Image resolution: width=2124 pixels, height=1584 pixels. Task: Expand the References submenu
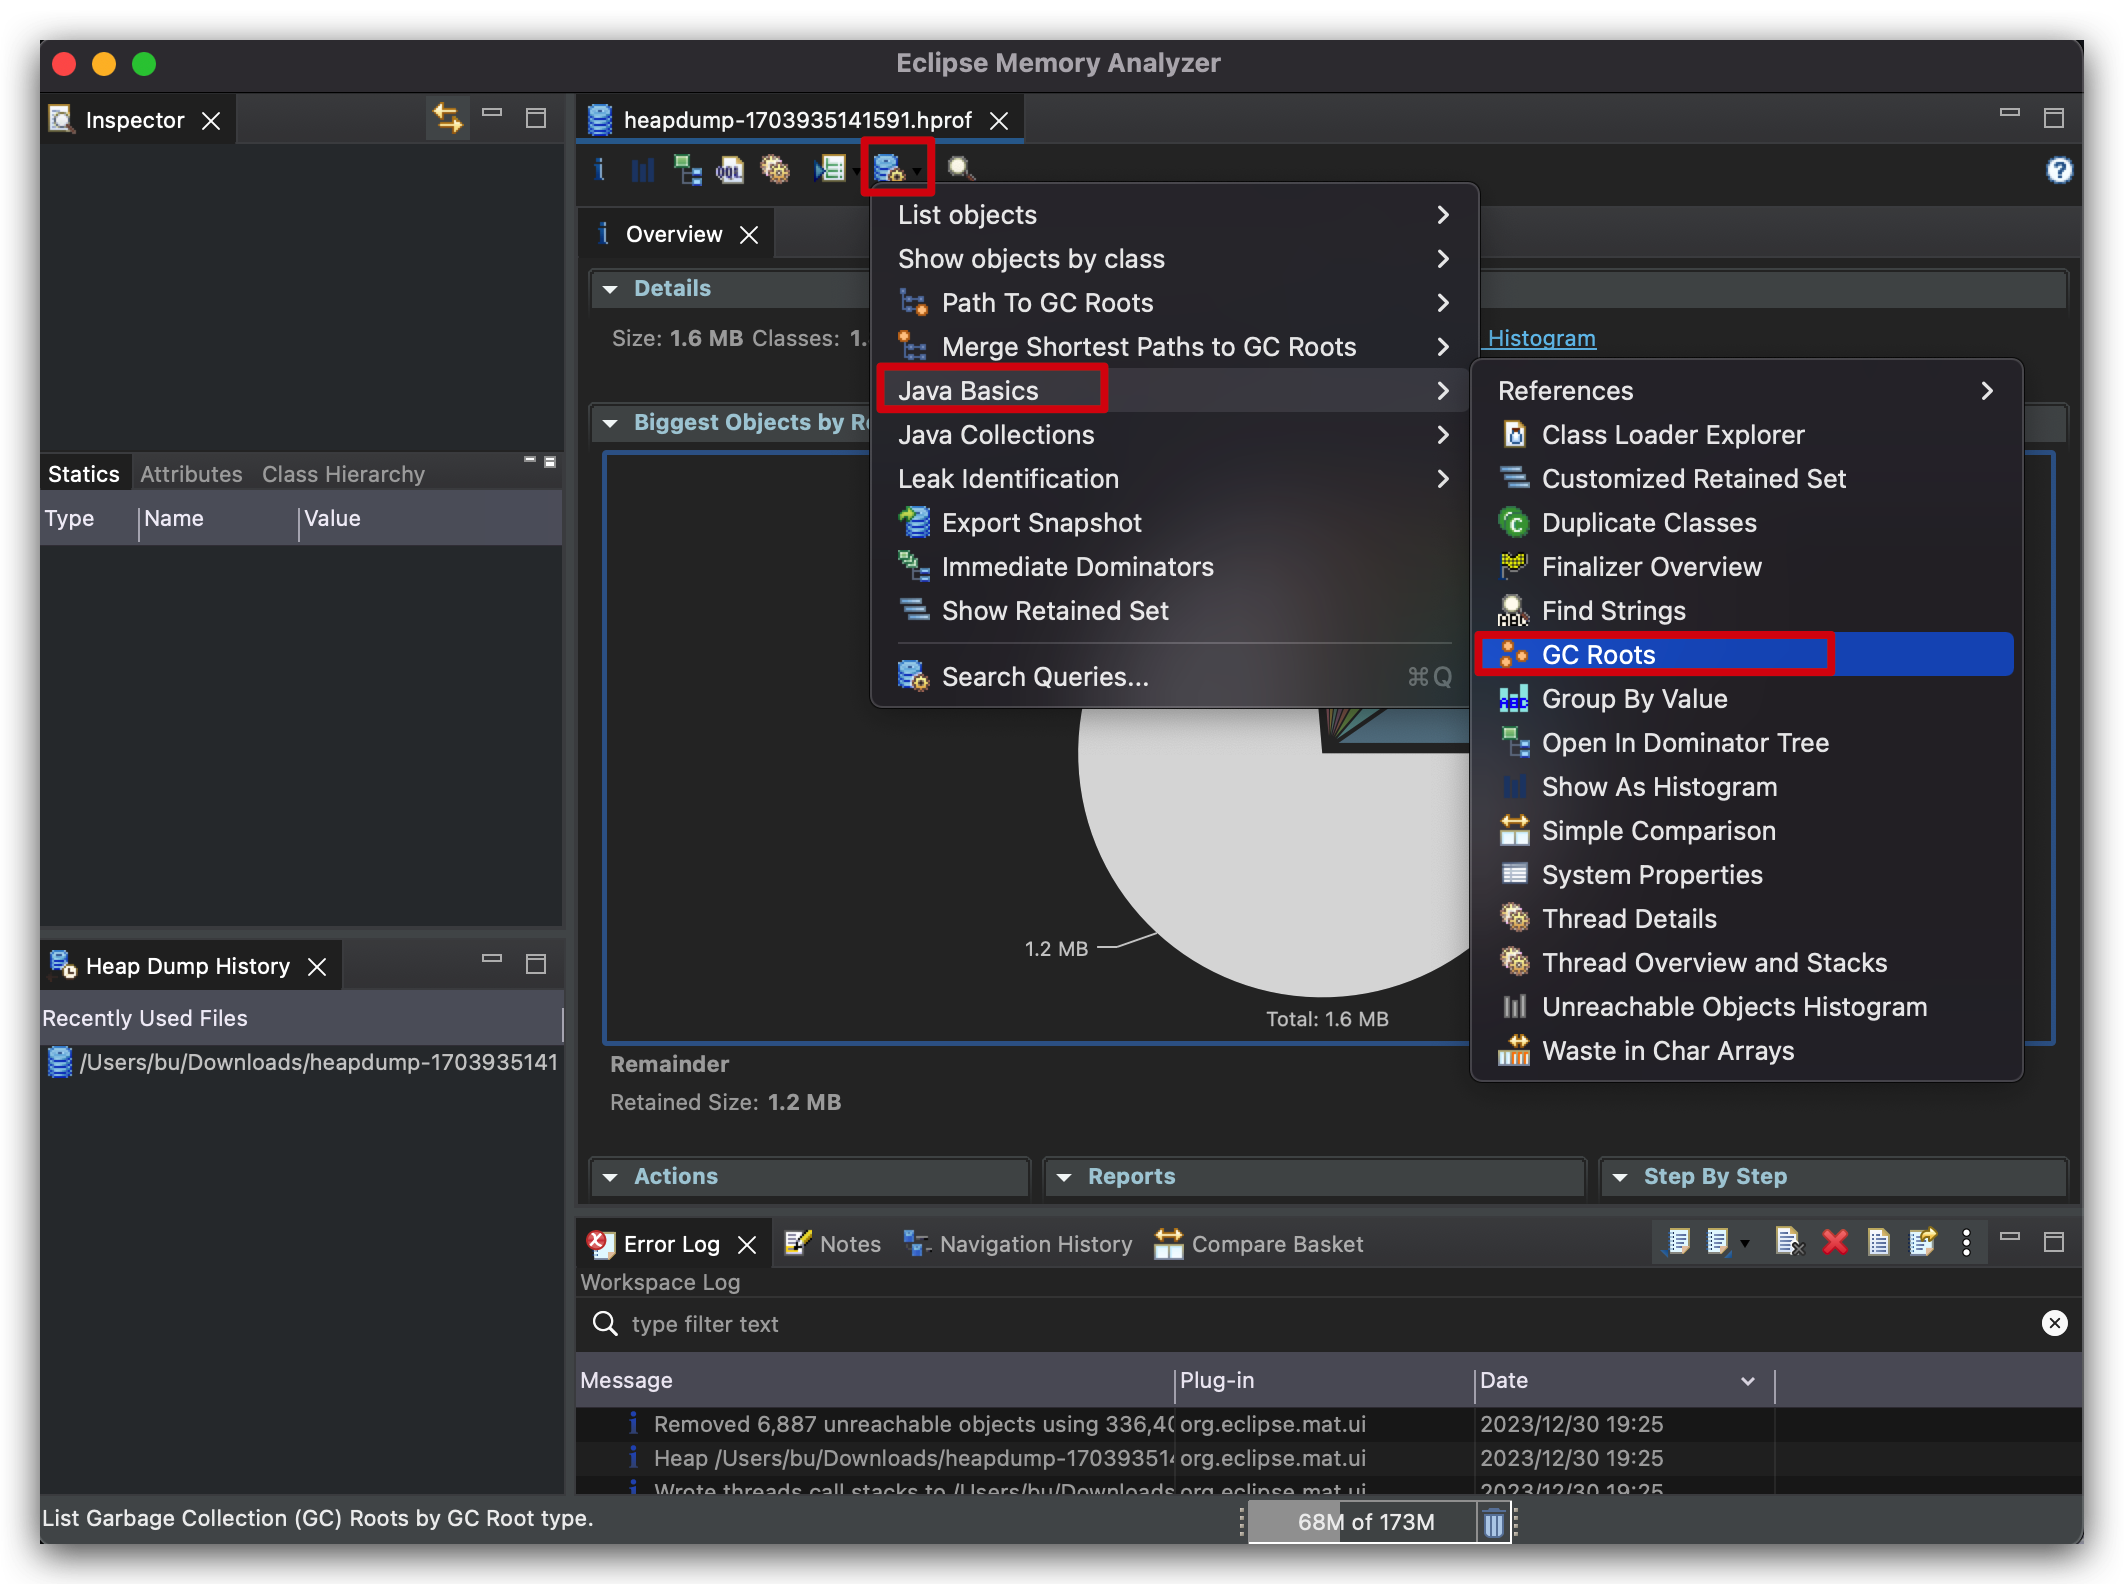[x=1745, y=391]
